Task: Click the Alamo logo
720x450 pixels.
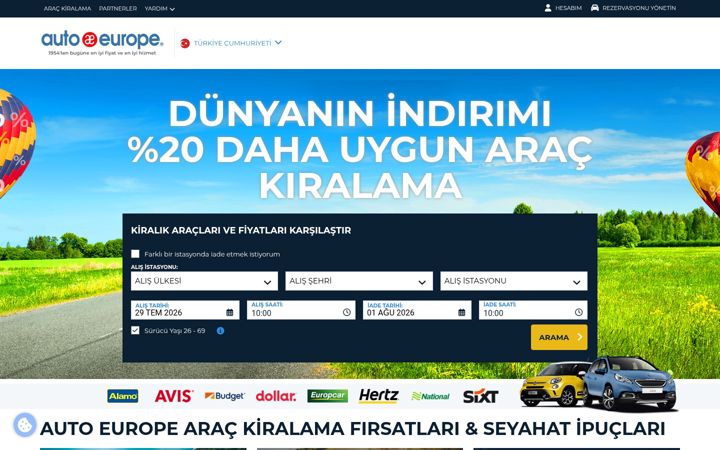Action: tap(123, 396)
